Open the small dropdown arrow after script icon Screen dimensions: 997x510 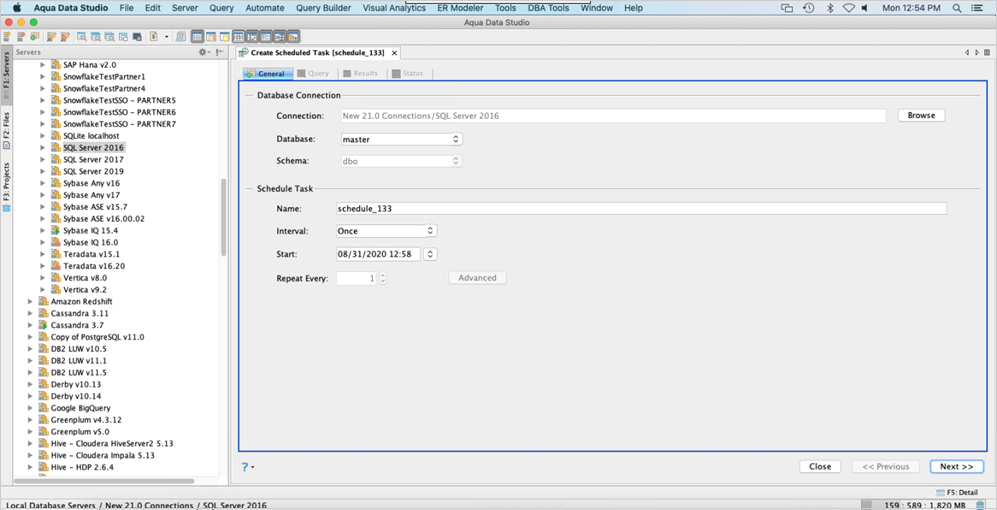(x=167, y=37)
